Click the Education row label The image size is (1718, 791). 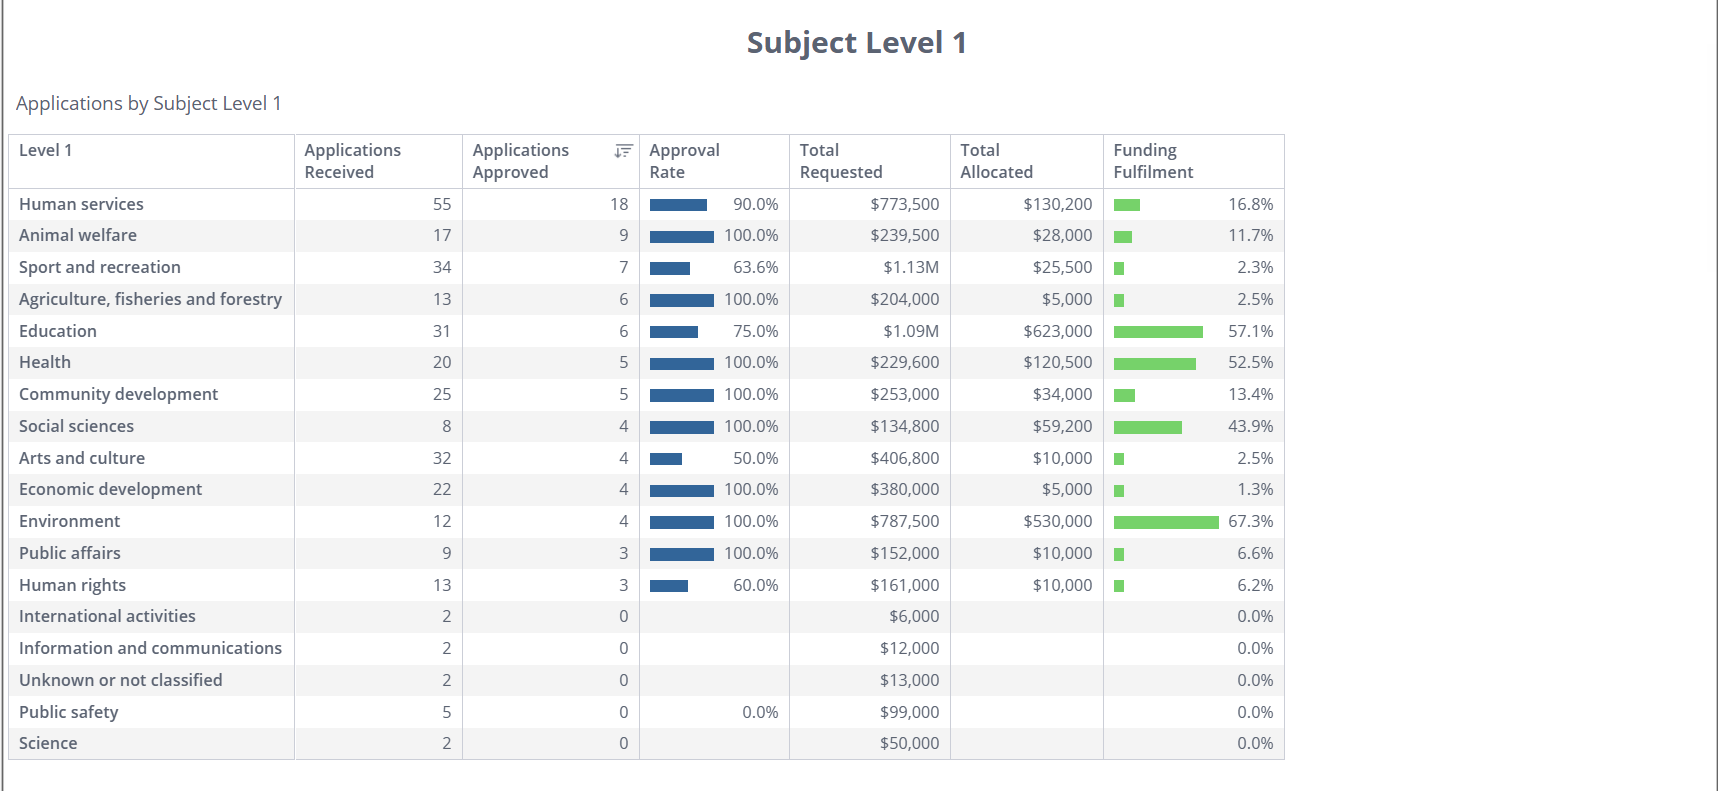[58, 331]
